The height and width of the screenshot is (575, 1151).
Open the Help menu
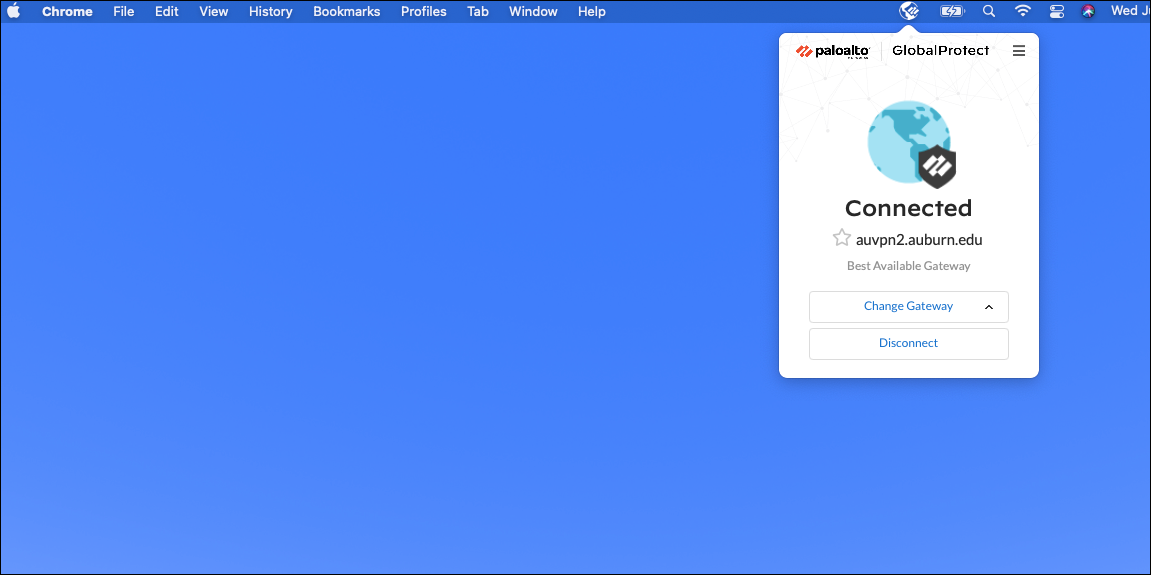592,12
